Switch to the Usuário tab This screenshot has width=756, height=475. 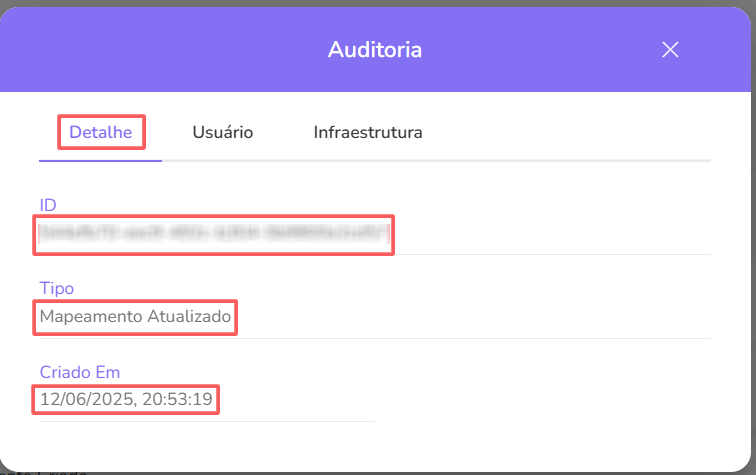[x=222, y=132]
